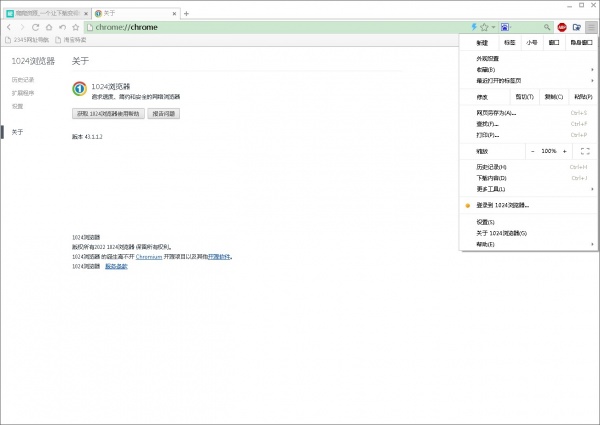Click the magnifier search icon in toolbar
Viewport: 600px width, 425px height.
point(548,27)
